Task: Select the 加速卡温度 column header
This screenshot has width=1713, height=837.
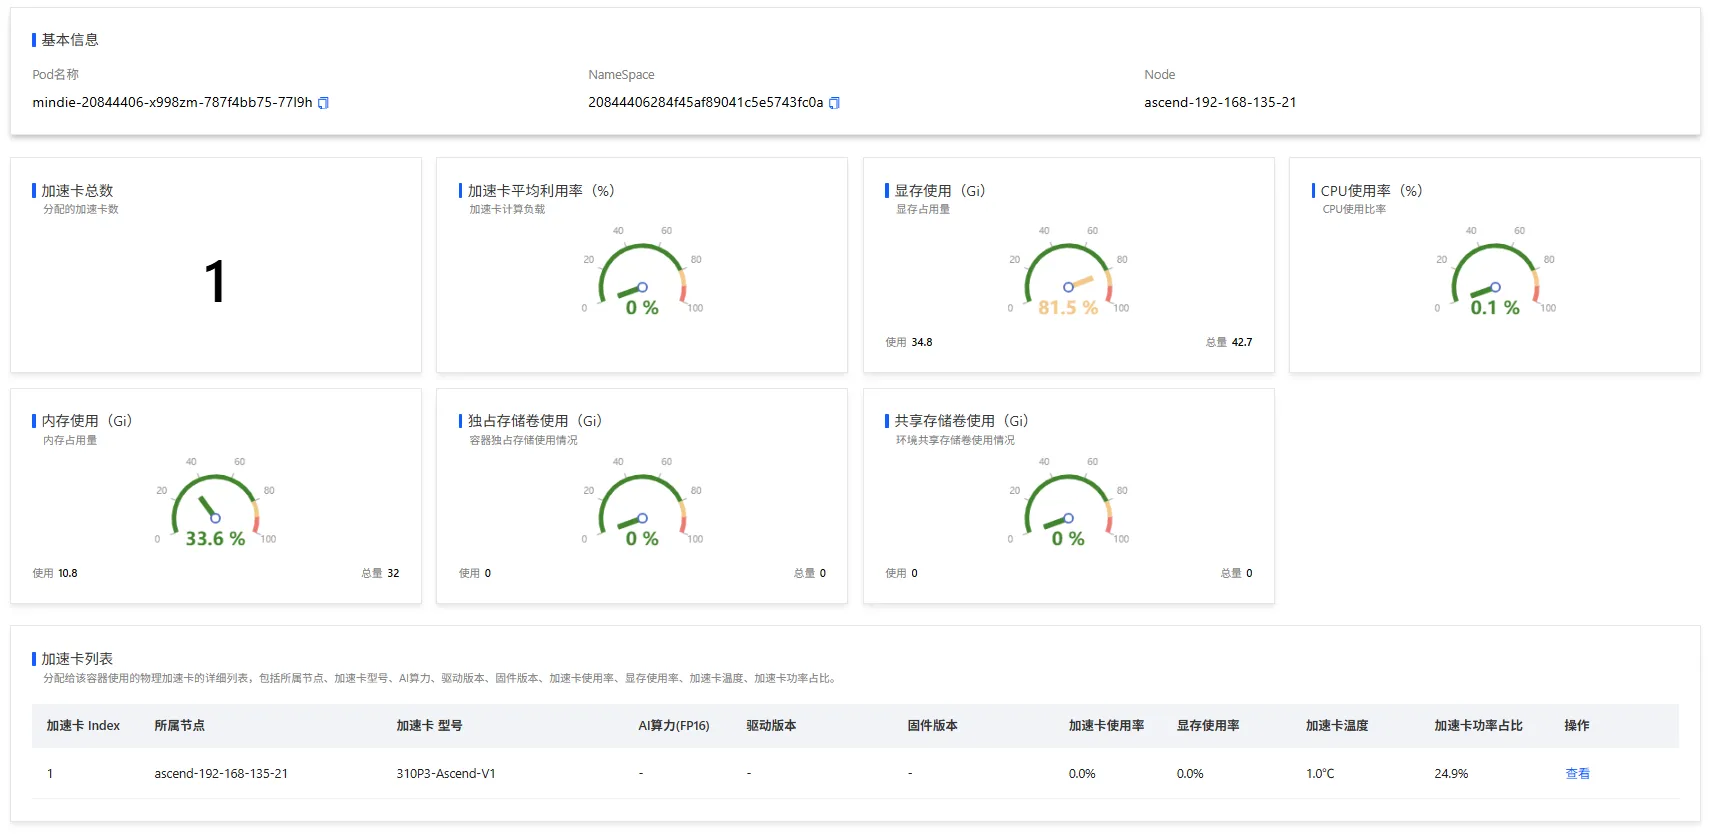Action: click(1337, 726)
